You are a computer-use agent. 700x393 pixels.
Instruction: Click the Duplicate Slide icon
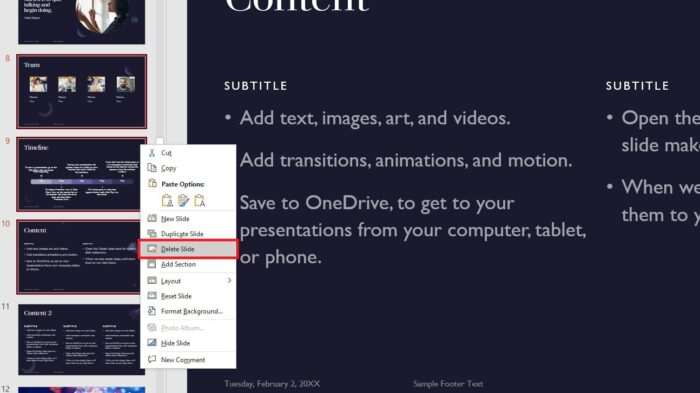click(x=152, y=234)
